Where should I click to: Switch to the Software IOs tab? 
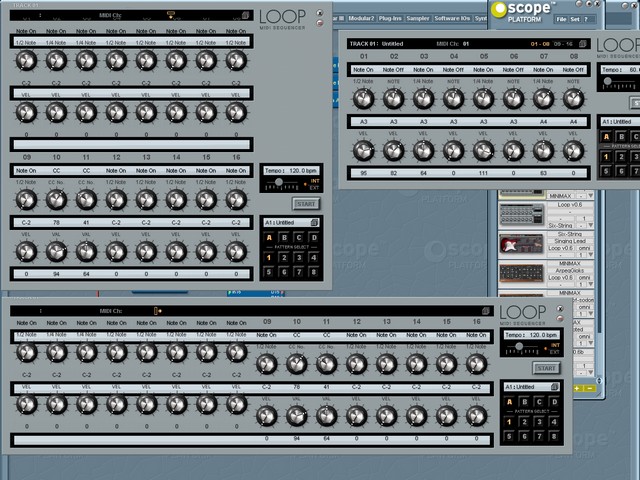tap(452, 18)
